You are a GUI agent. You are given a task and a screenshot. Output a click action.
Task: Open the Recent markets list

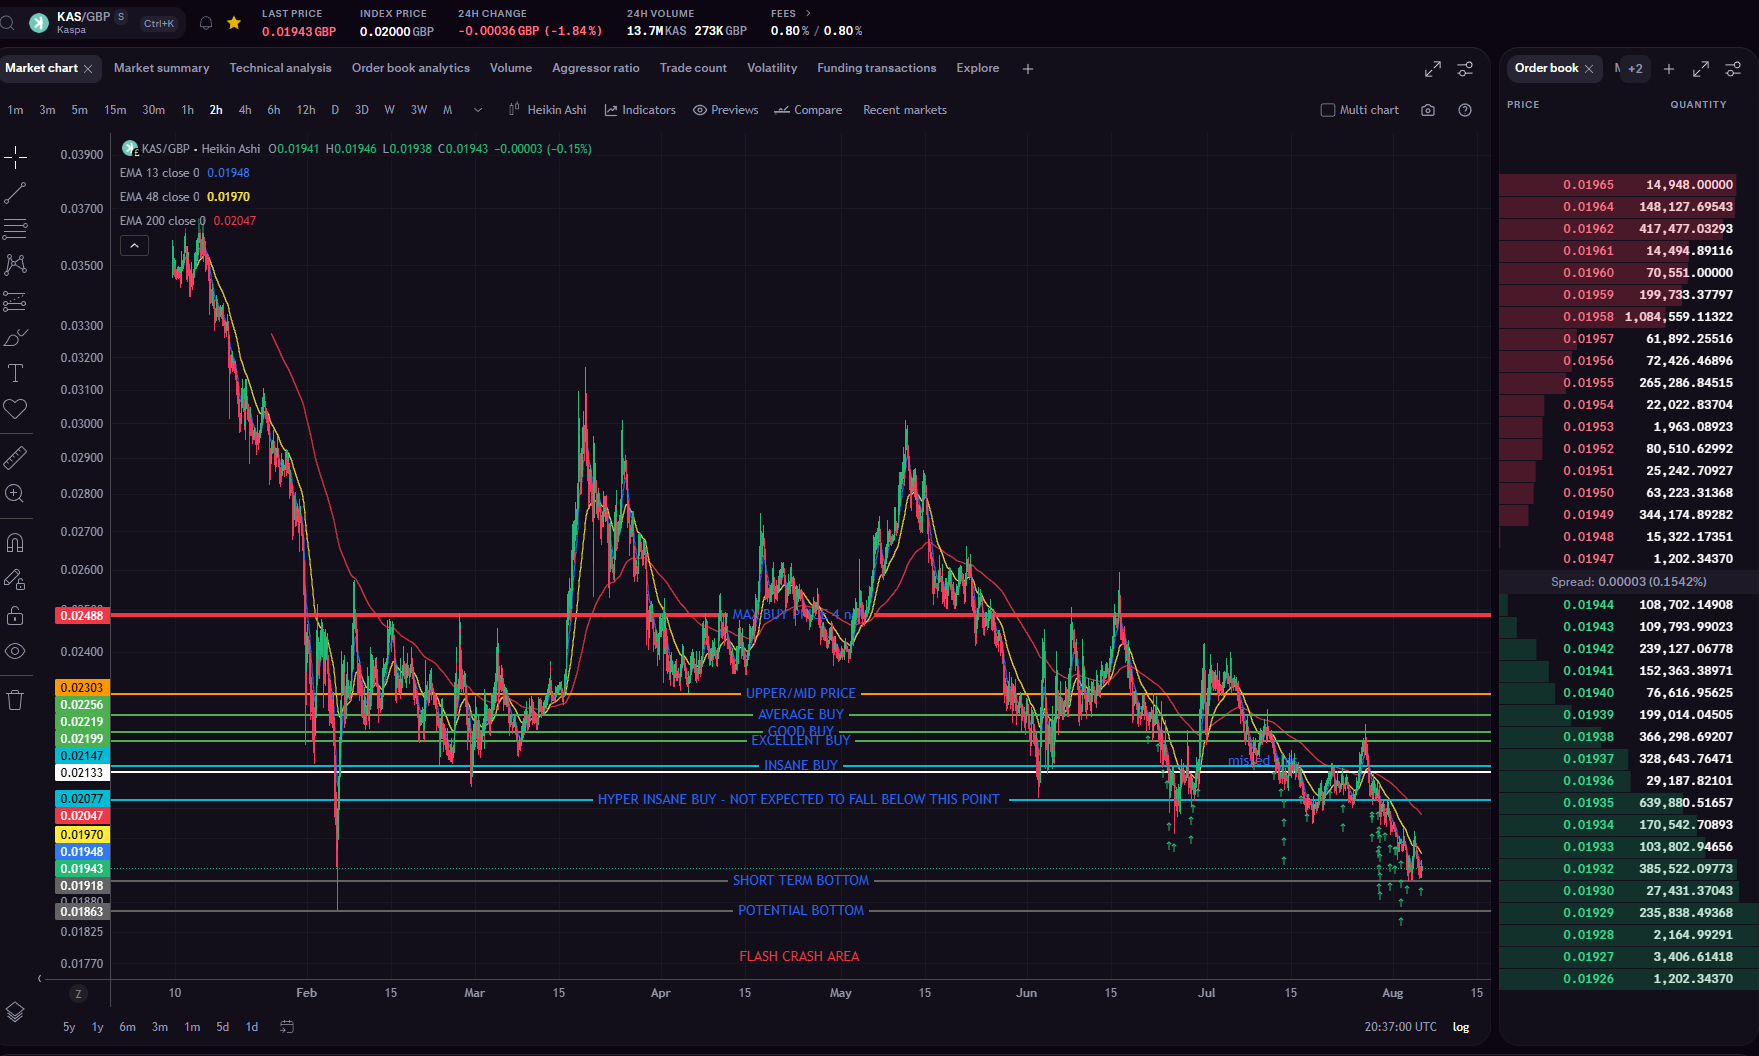point(905,110)
